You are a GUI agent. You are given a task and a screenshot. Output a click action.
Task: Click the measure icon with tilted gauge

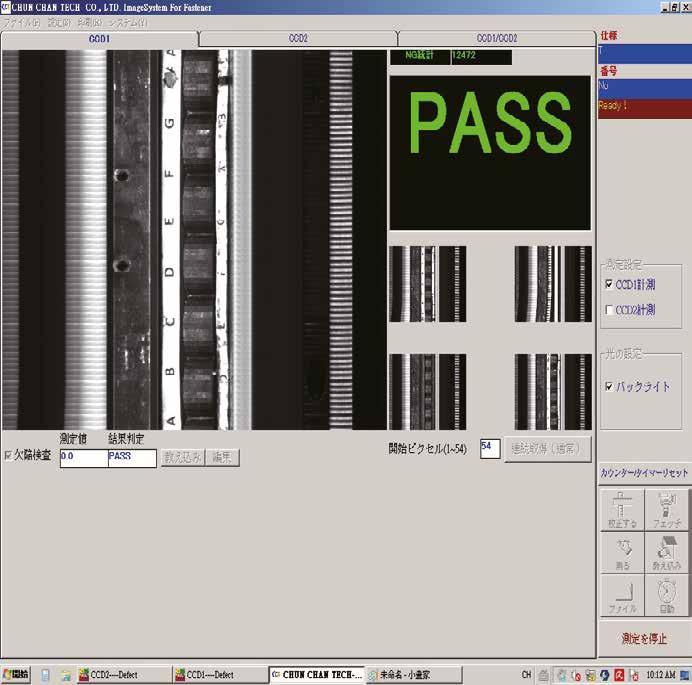(x=622, y=552)
